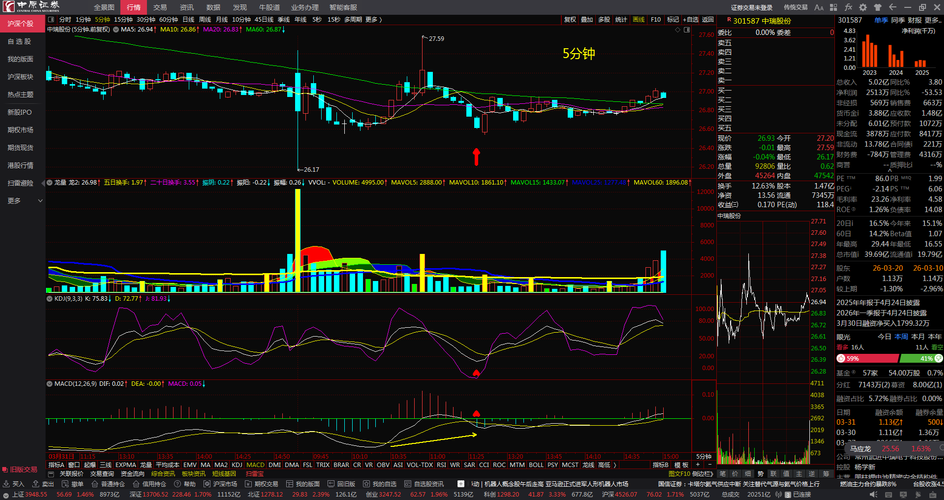This screenshot has height=500, width=944.
Task: Click panel toggle icon left of 分时
Action: 52,19
